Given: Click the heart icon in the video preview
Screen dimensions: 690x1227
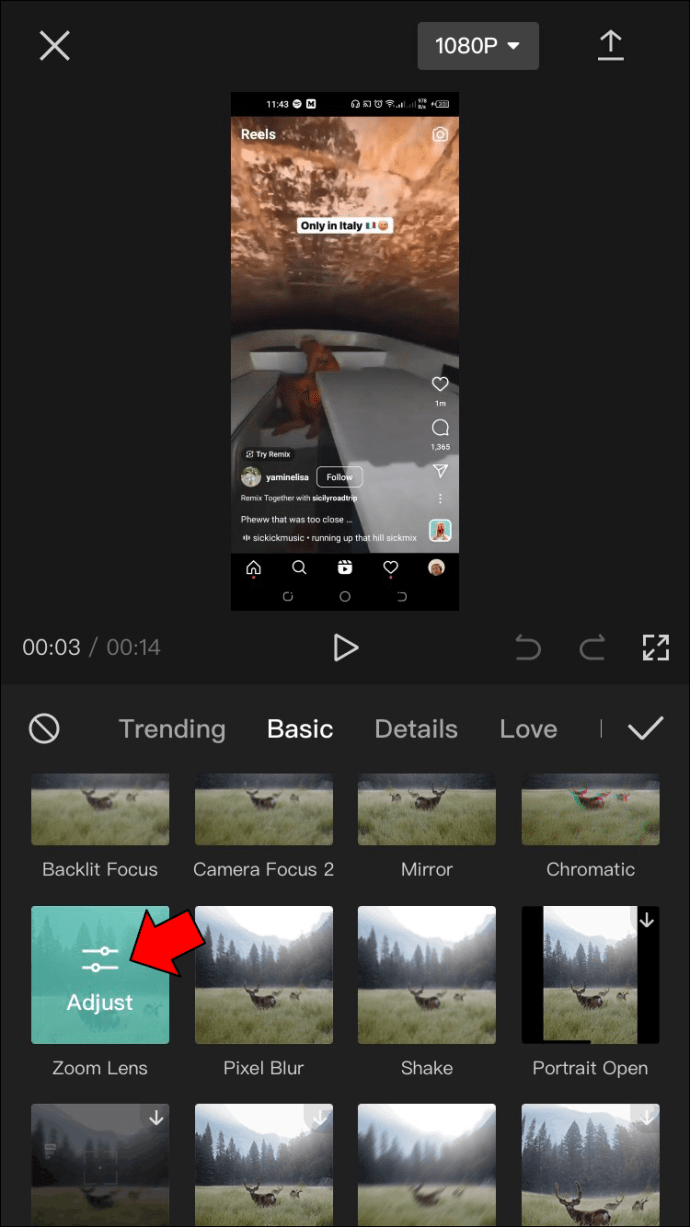Looking at the screenshot, I should (x=440, y=384).
